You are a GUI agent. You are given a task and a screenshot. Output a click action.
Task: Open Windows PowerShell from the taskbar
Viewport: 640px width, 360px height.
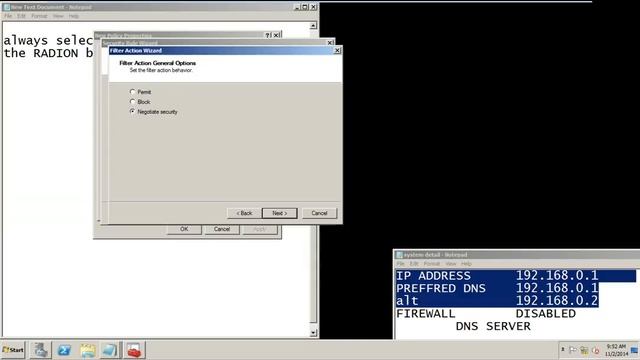(x=64, y=350)
